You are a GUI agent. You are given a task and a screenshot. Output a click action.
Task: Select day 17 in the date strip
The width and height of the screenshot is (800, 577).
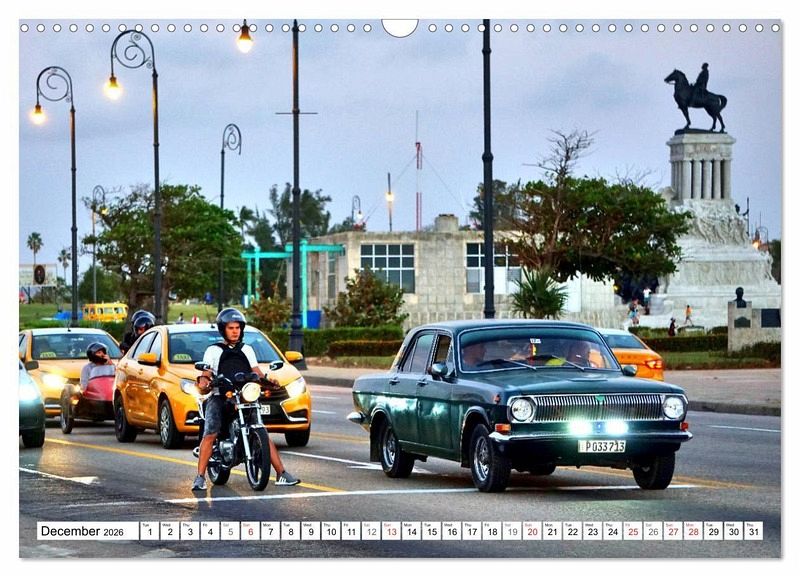coord(471,531)
